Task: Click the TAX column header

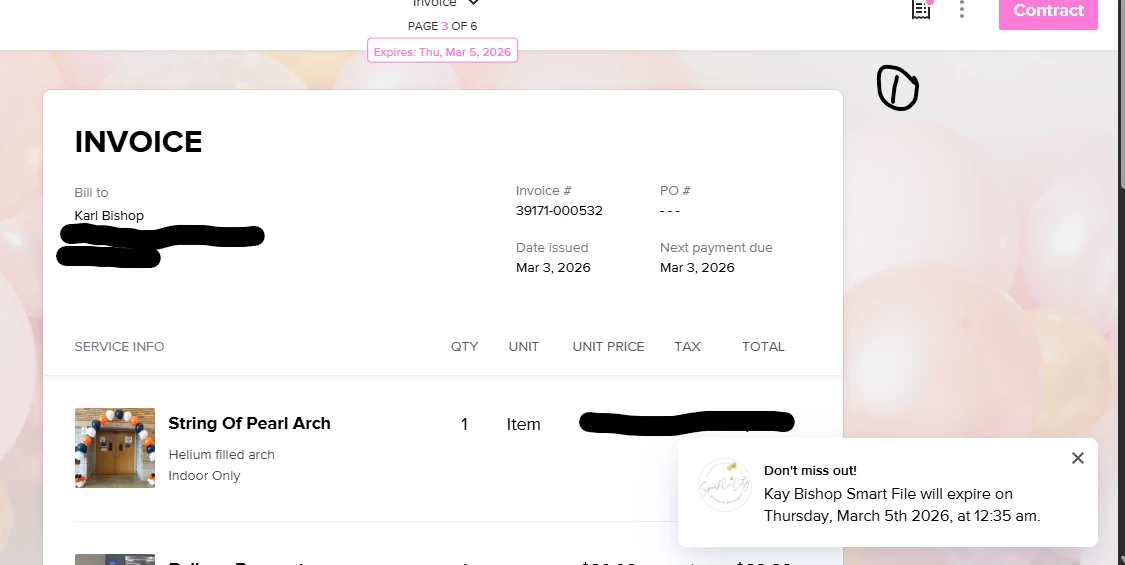Action: click(687, 347)
